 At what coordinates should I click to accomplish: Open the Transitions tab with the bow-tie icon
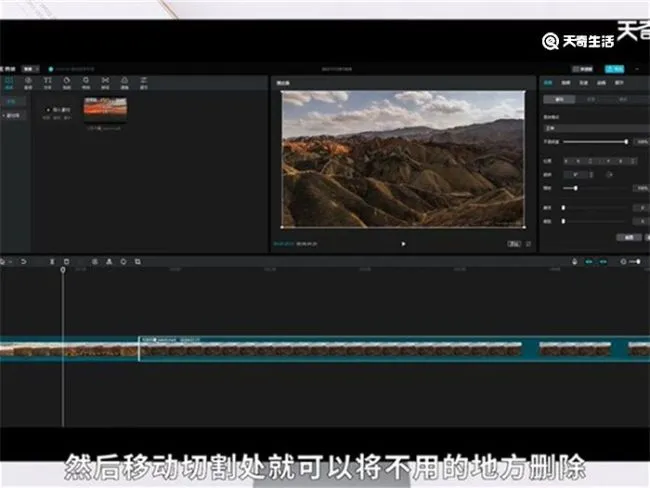105,83
